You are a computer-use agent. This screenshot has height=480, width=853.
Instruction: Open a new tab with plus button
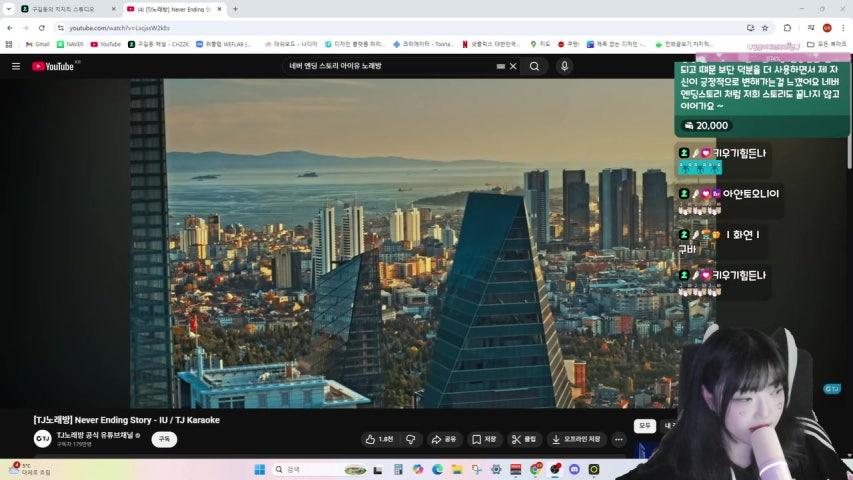pyautogui.click(x=235, y=9)
